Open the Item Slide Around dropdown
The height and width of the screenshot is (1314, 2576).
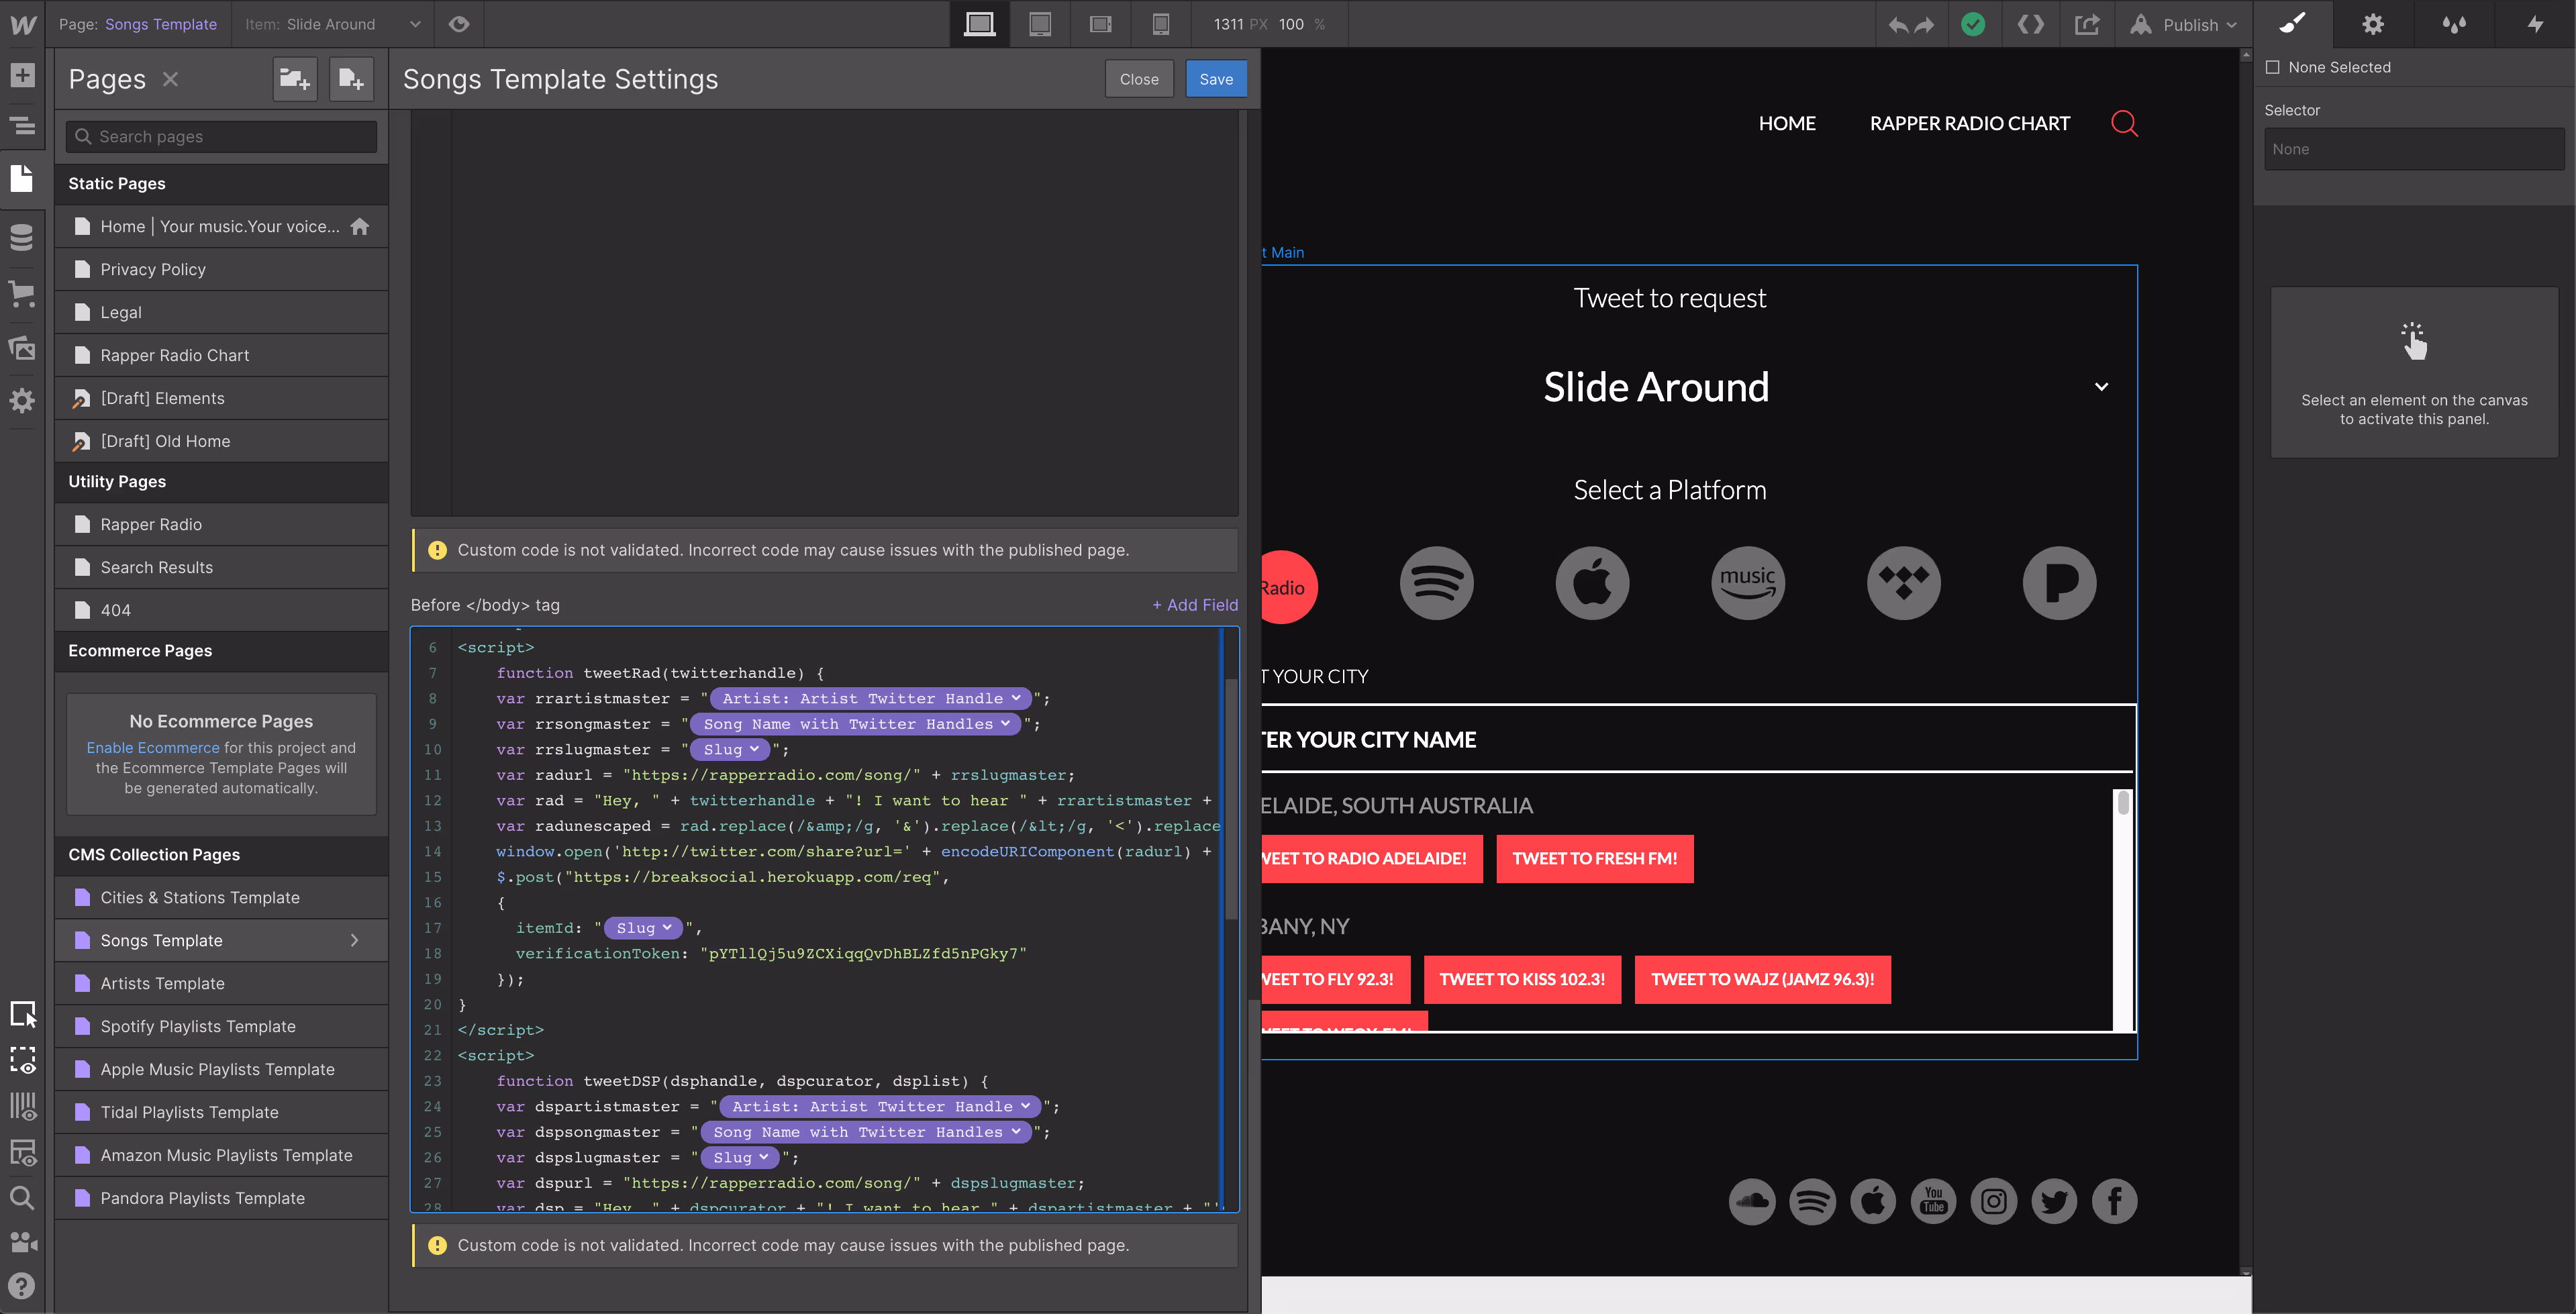tap(333, 24)
